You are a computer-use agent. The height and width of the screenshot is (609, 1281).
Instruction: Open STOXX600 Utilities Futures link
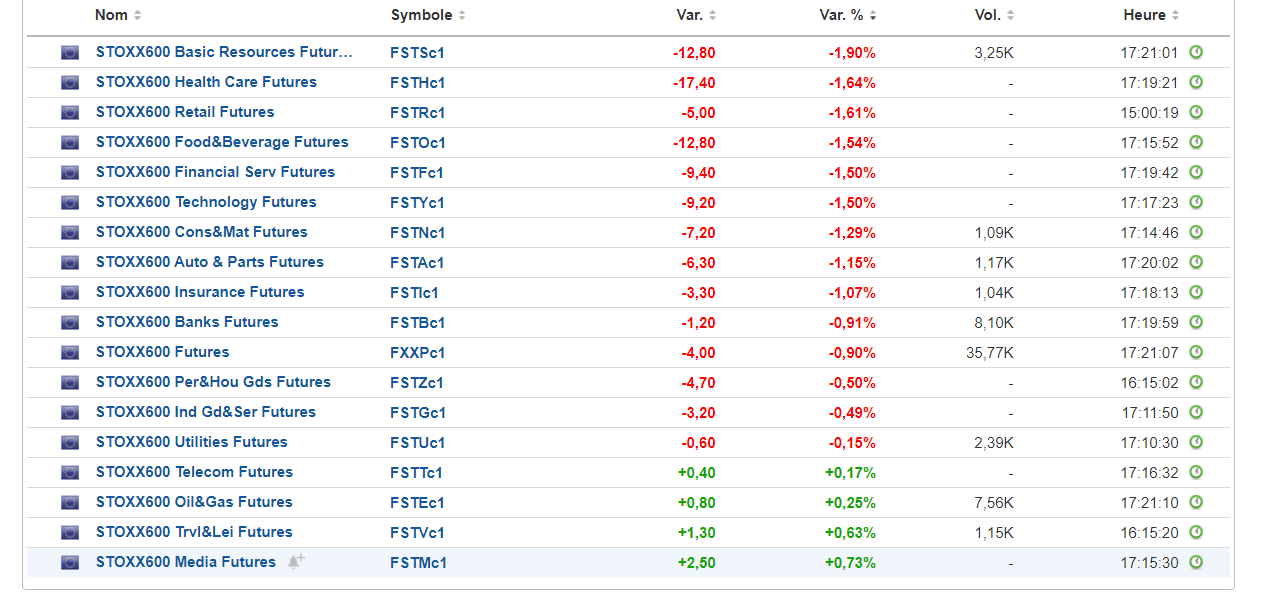point(192,442)
